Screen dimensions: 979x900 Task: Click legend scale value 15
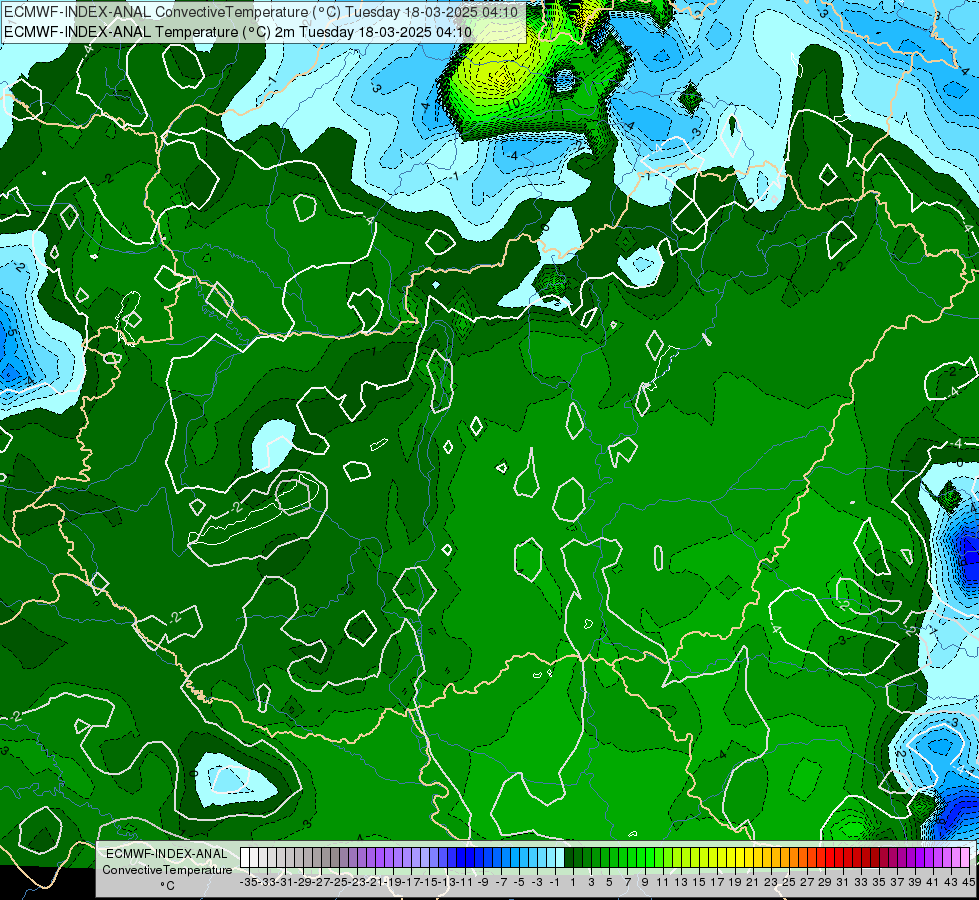[699, 882]
